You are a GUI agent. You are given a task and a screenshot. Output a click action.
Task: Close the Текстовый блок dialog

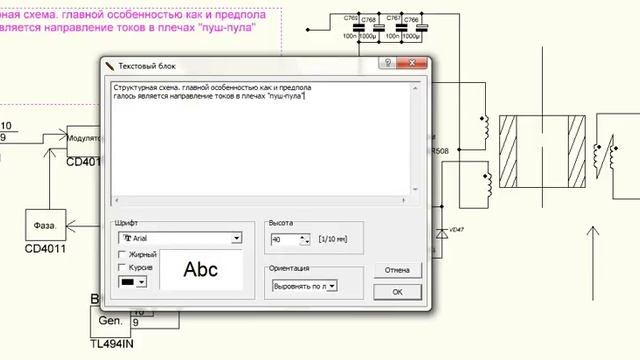(411, 63)
